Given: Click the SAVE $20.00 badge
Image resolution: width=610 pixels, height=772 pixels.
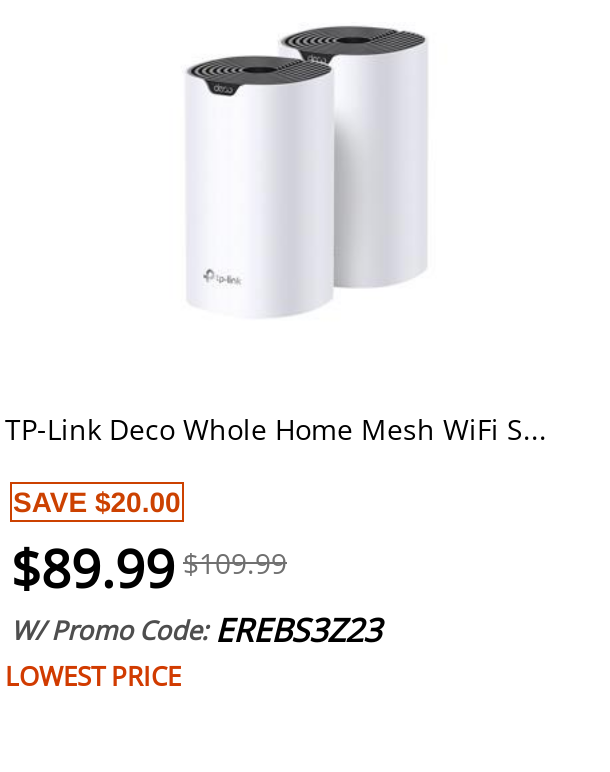Looking at the screenshot, I should pyautogui.click(x=97, y=502).
